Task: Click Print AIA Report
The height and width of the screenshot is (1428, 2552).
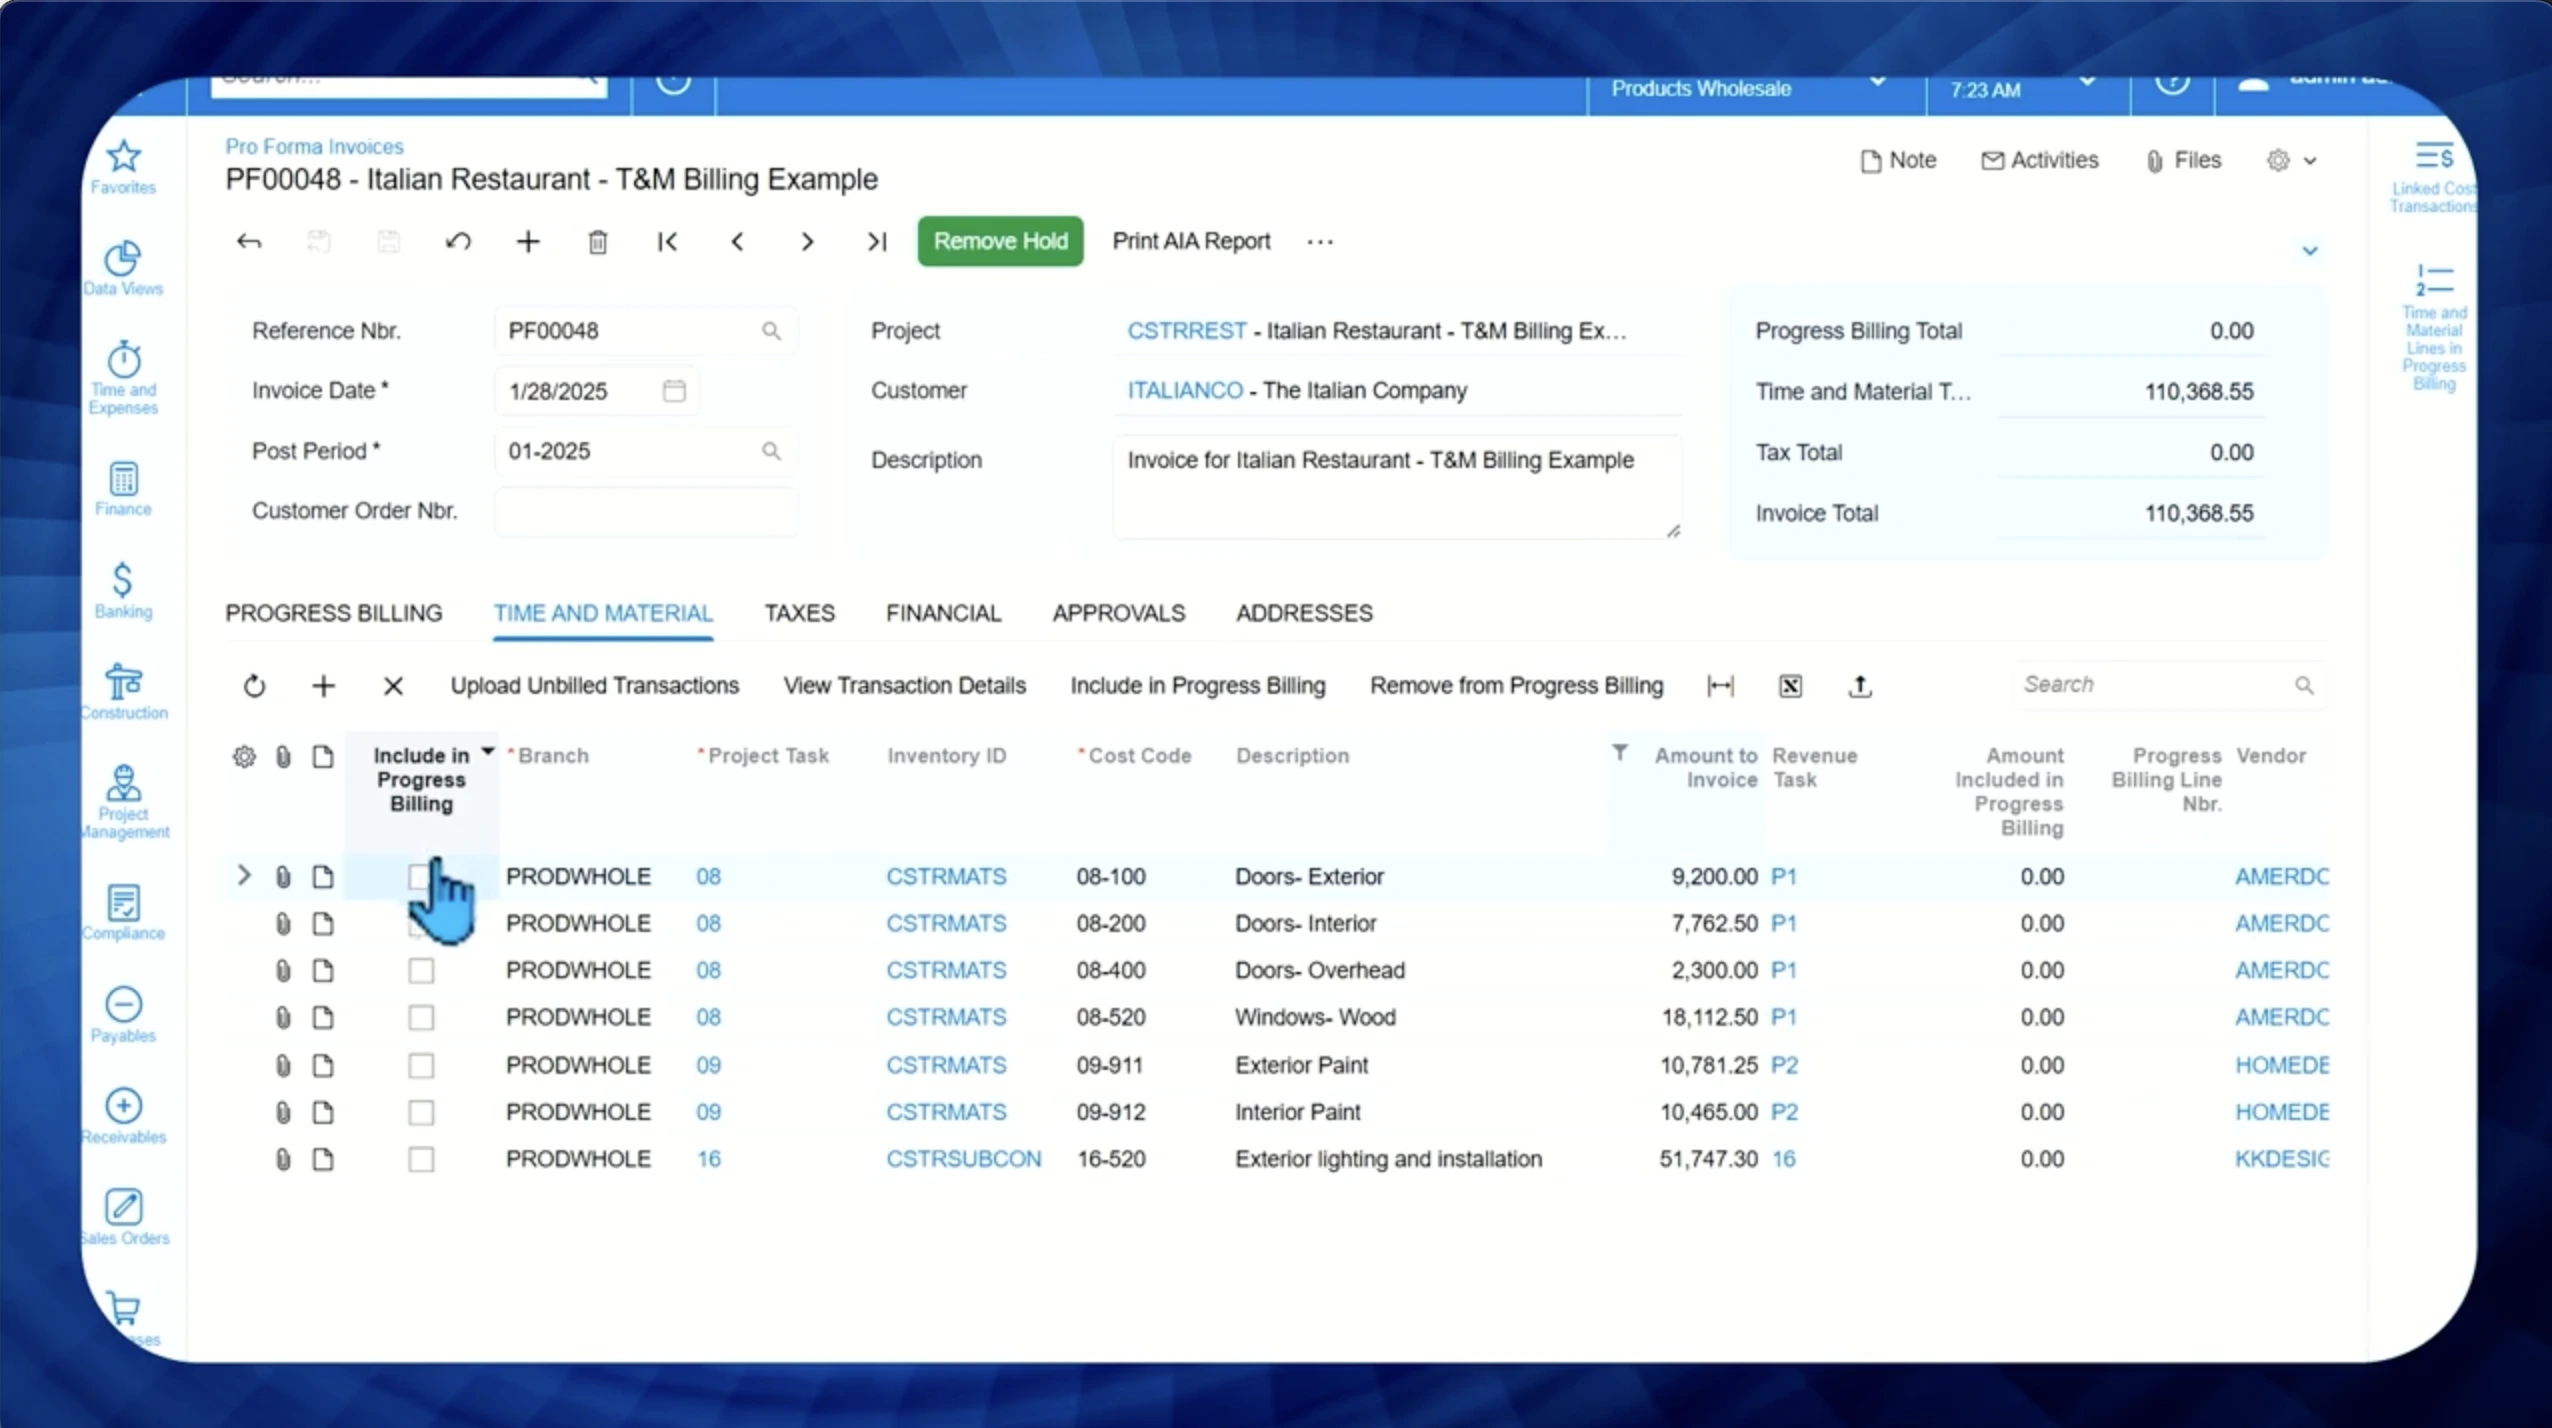Action: [x=1191, y=241]
